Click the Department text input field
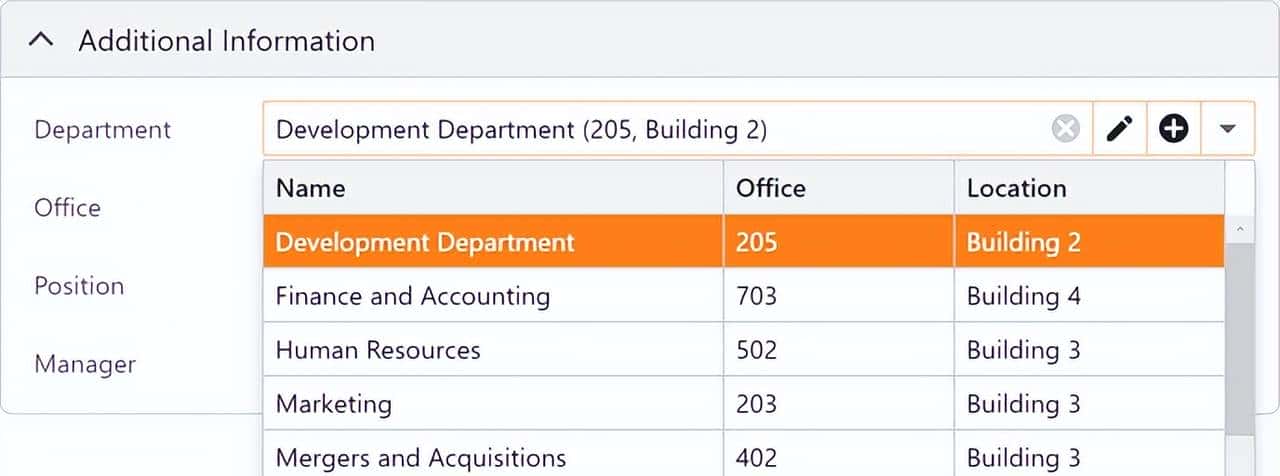 pos(650,129)
